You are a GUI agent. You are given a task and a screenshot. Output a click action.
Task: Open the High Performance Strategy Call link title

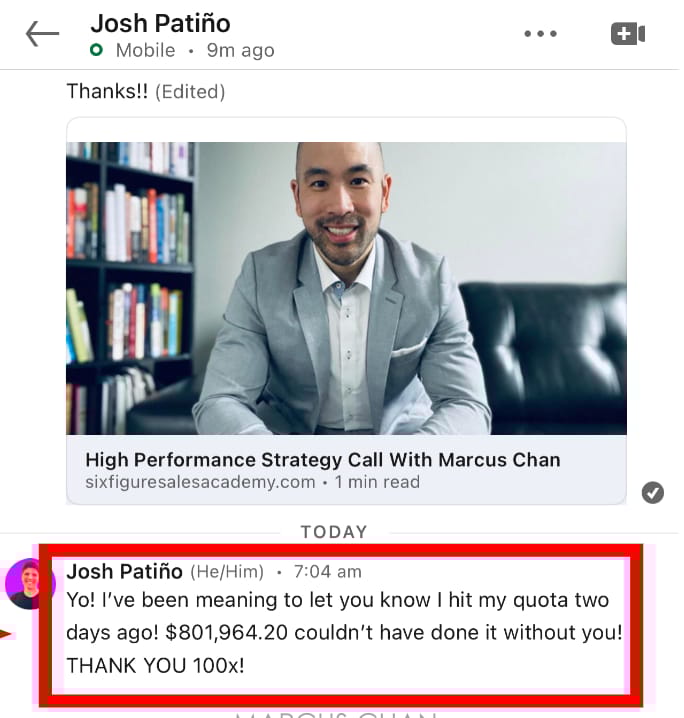(323, 460)
